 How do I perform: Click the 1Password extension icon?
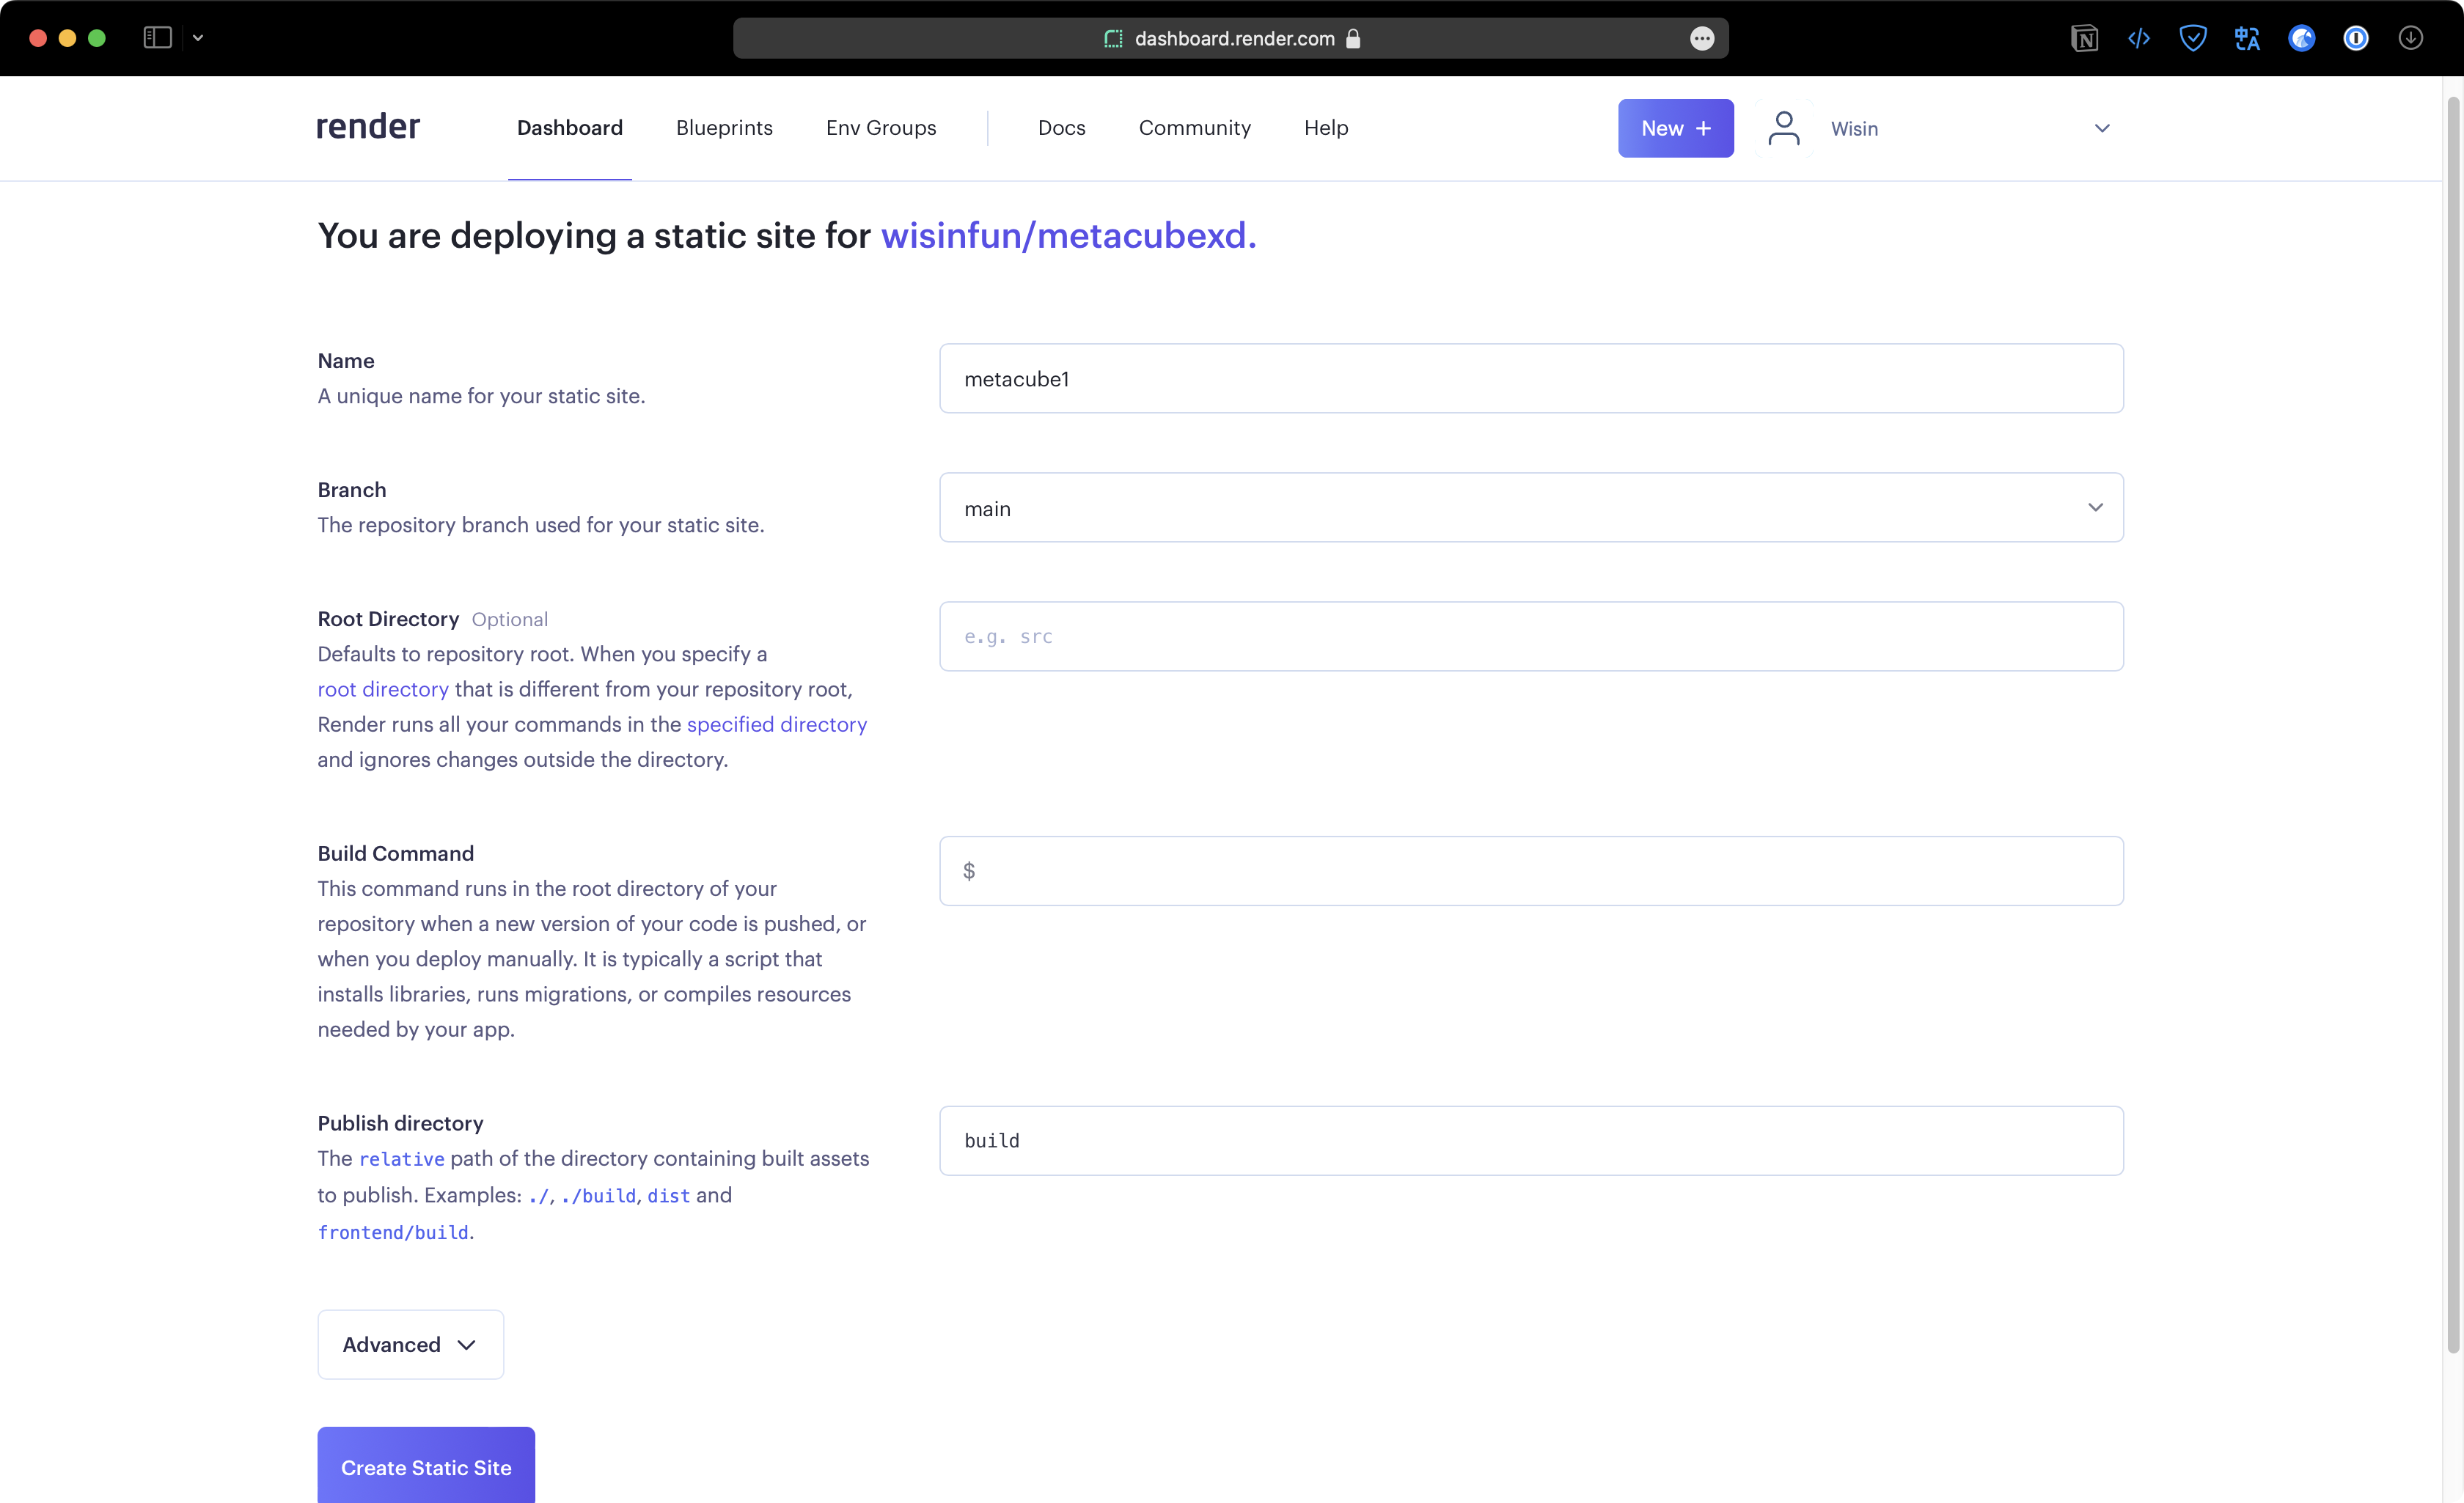[x=2356, y=38]
